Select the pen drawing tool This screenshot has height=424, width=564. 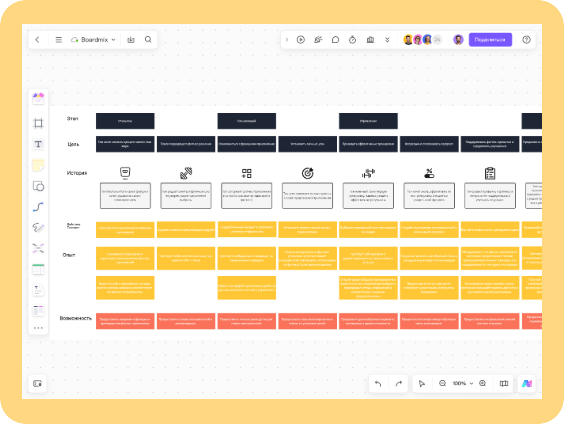click(x=38, y=228)
